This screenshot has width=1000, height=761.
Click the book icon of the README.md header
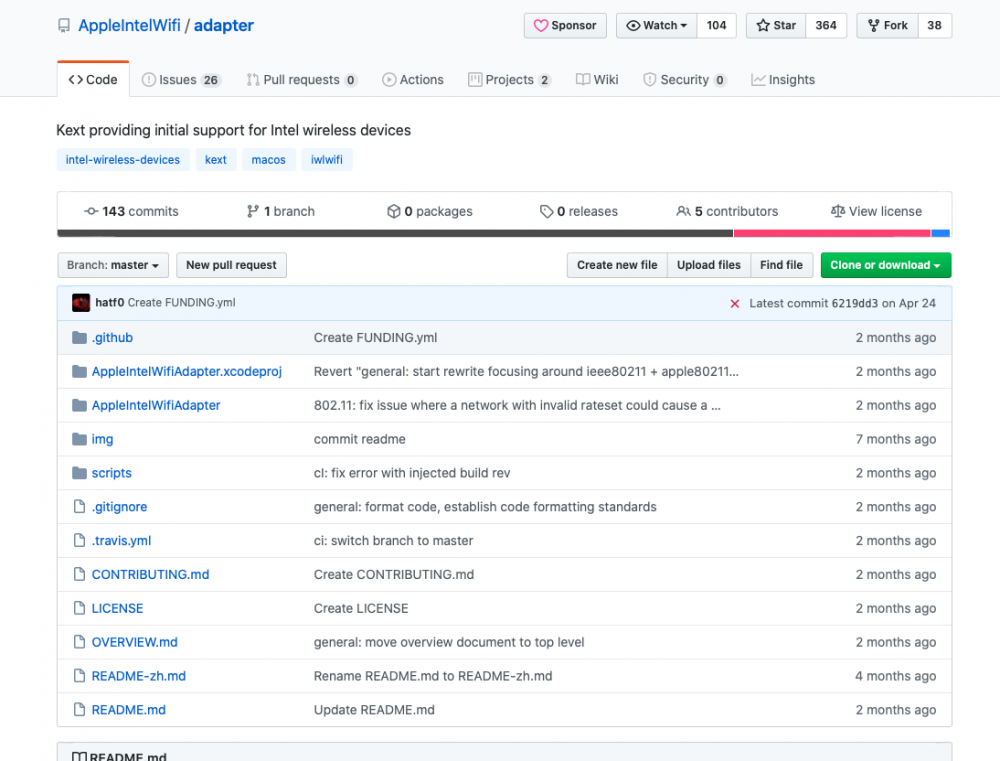pyautogui.click(x=79, y=757)
